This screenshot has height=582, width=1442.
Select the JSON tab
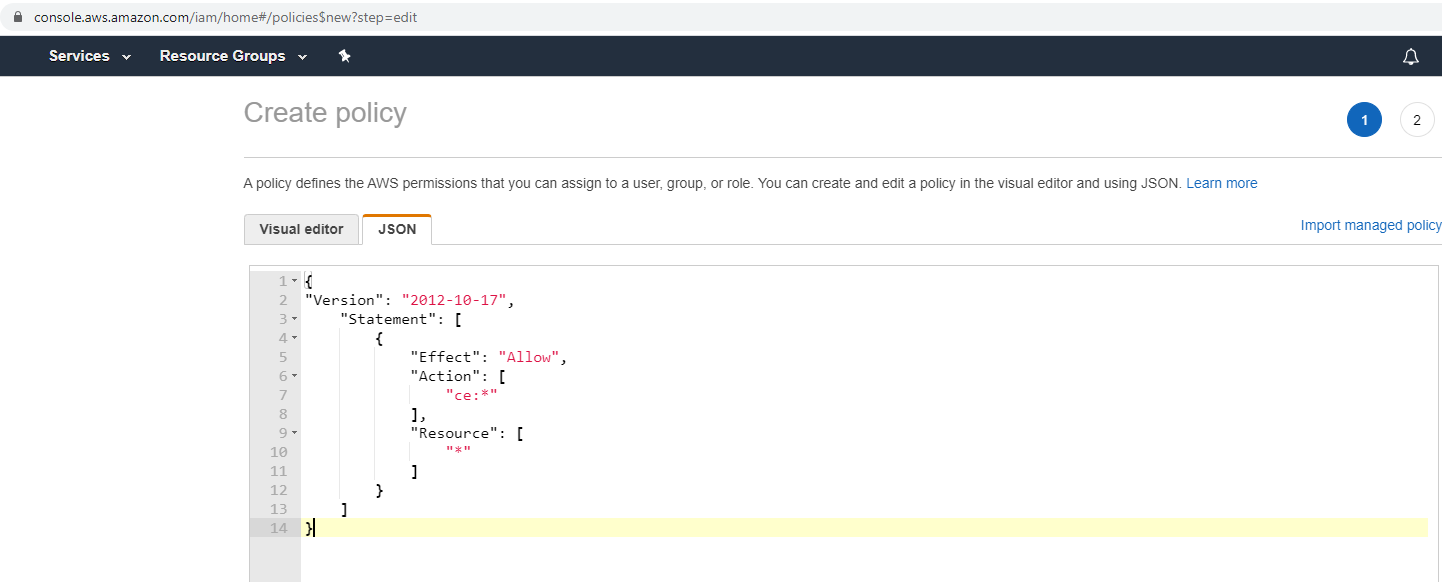(x=397, y=229)
